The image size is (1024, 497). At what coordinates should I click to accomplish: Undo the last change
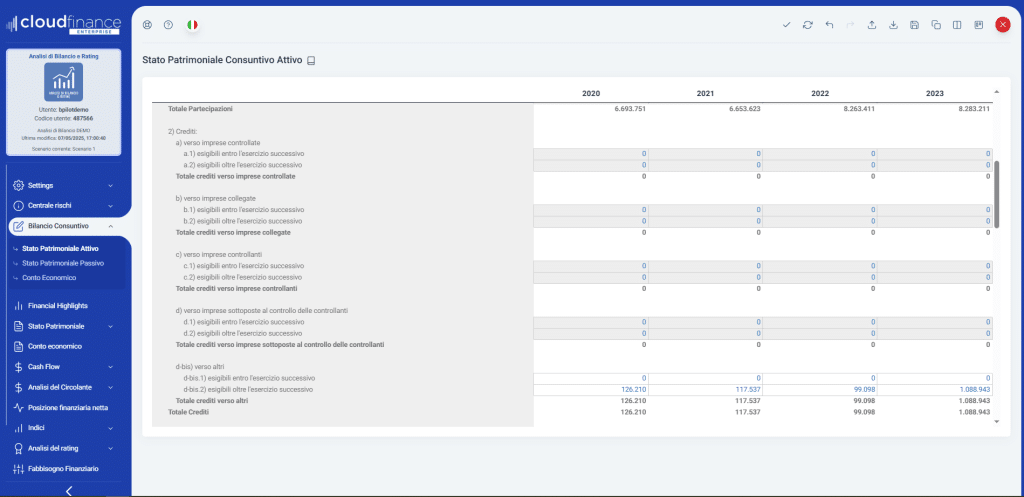pos(829,25)
